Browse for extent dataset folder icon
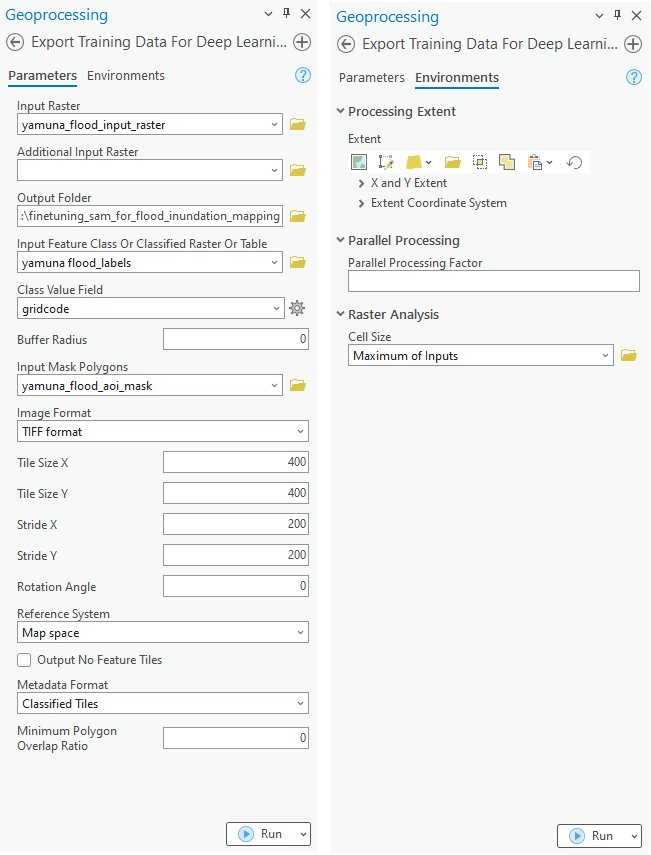Screen dimensions: 651x855 [453, 162]
